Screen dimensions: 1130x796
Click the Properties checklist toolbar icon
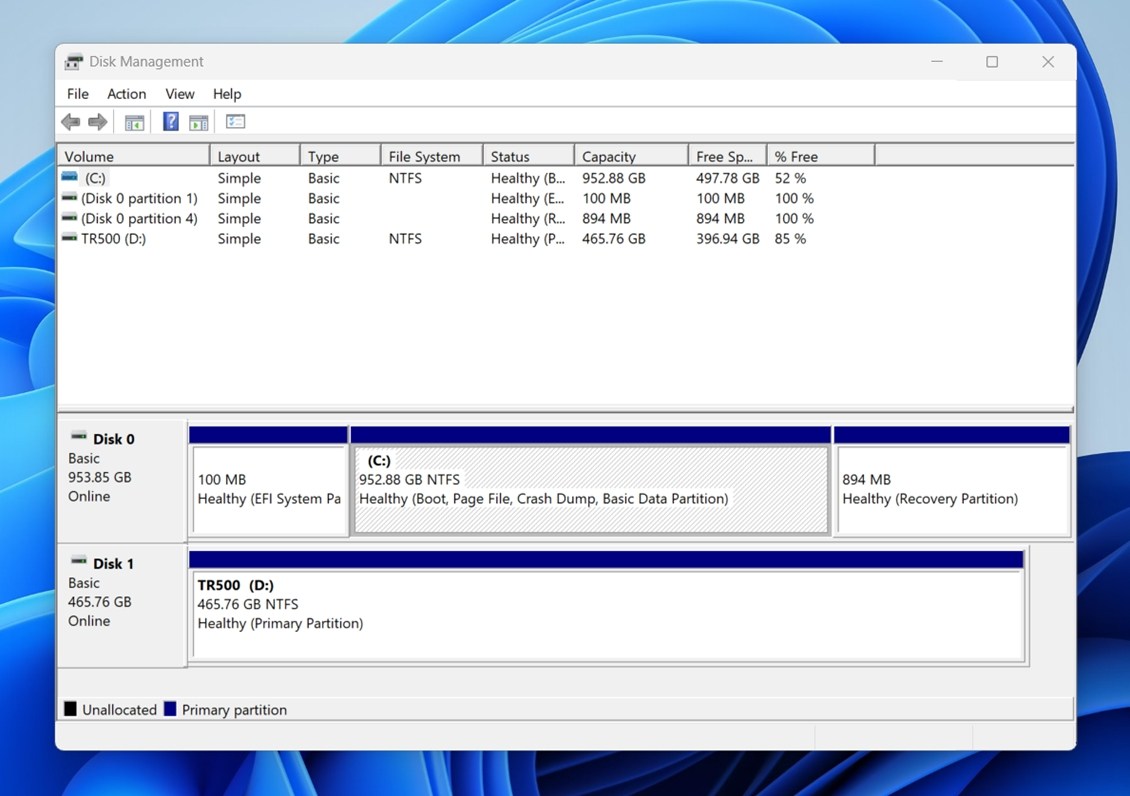(x=236, y=121)
